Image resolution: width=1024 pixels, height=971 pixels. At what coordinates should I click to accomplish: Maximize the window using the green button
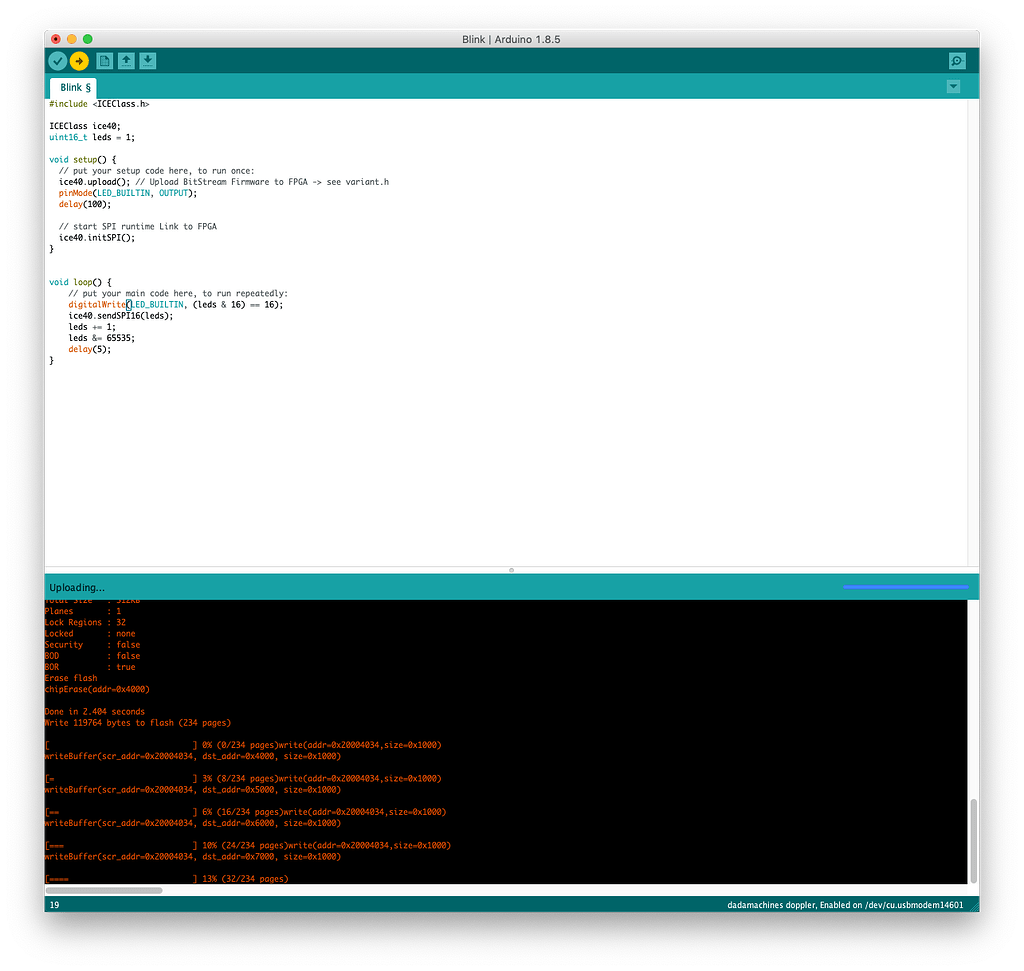pos(88,38)
